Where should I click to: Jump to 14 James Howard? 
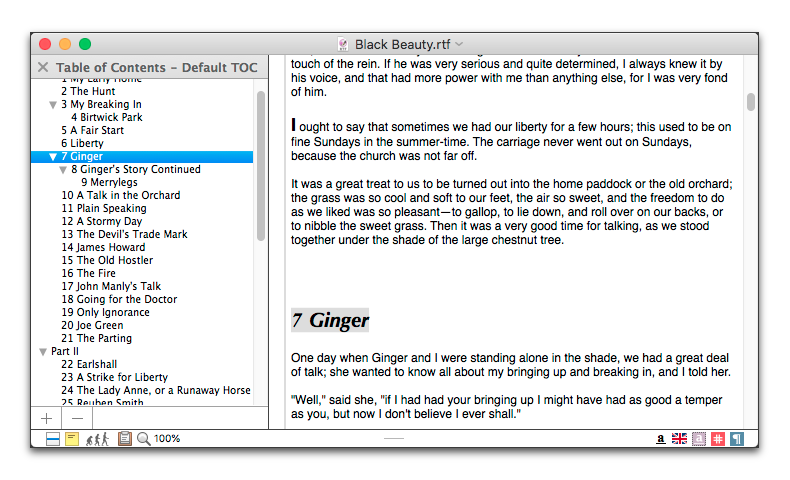click(103, 247)
